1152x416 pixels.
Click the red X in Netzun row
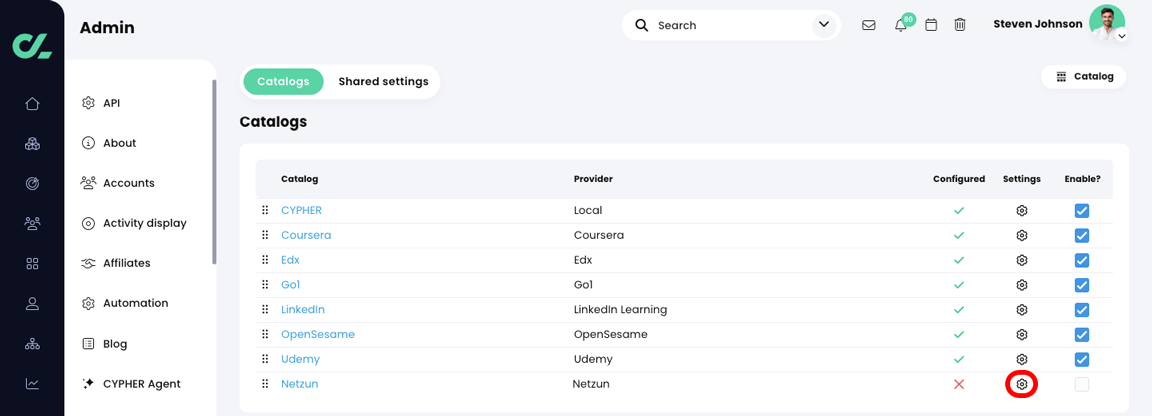pos(958,384)
